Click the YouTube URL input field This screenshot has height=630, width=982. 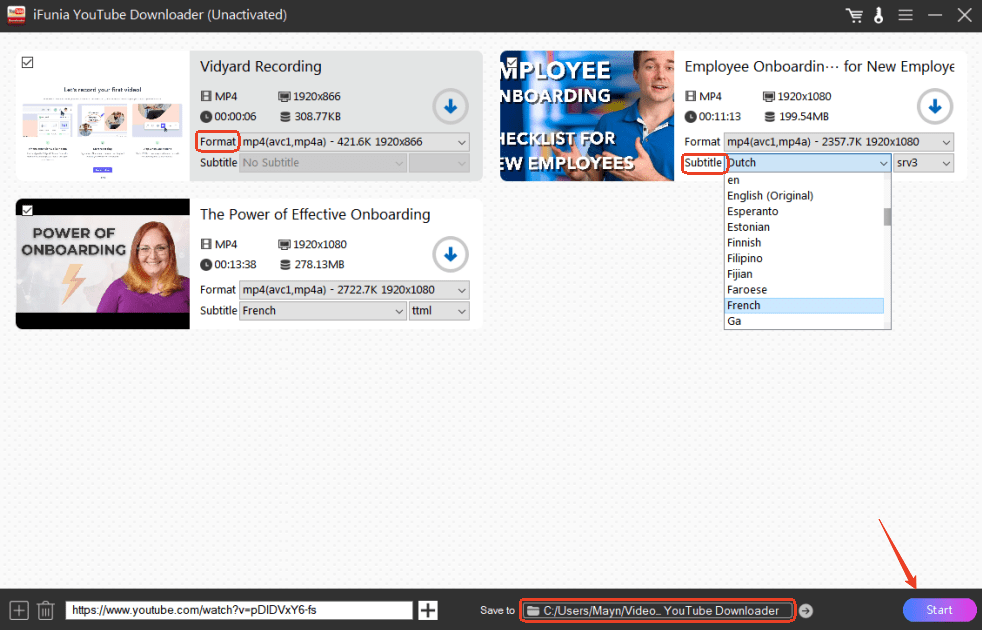(239, 610)
